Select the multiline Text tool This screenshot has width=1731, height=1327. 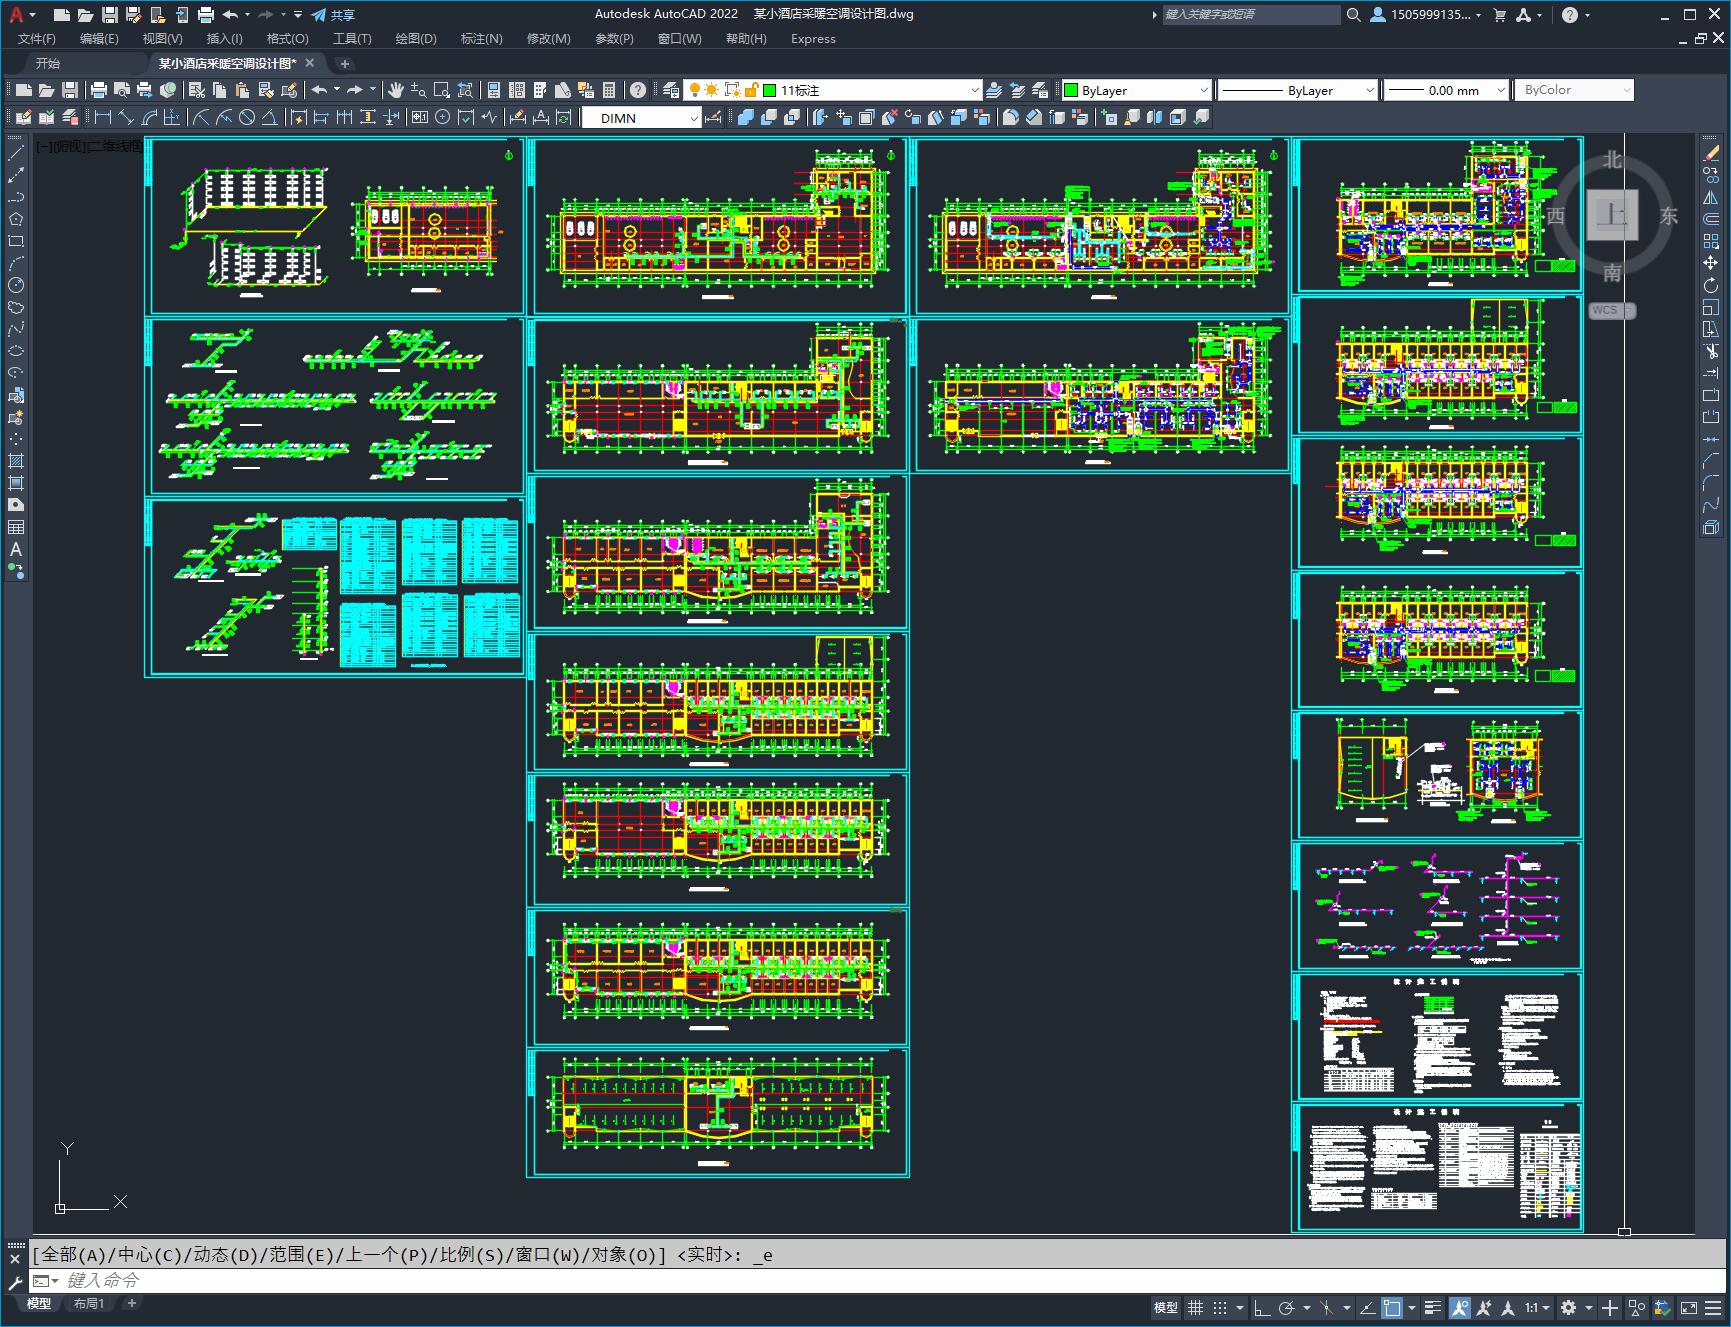(16, 549)
